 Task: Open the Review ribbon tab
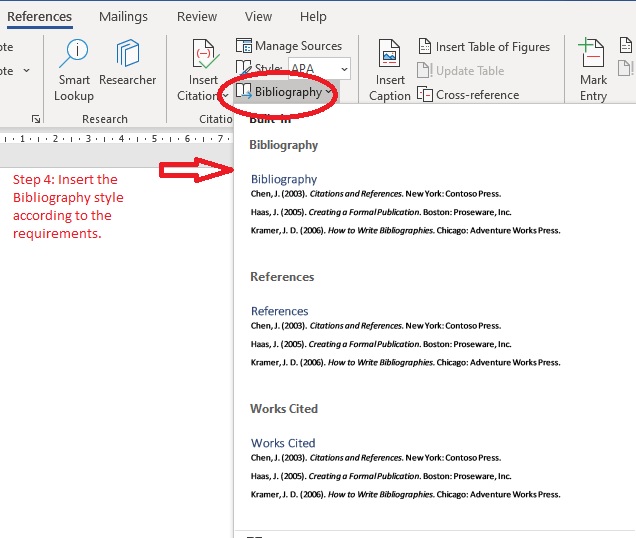pos(197,17)
